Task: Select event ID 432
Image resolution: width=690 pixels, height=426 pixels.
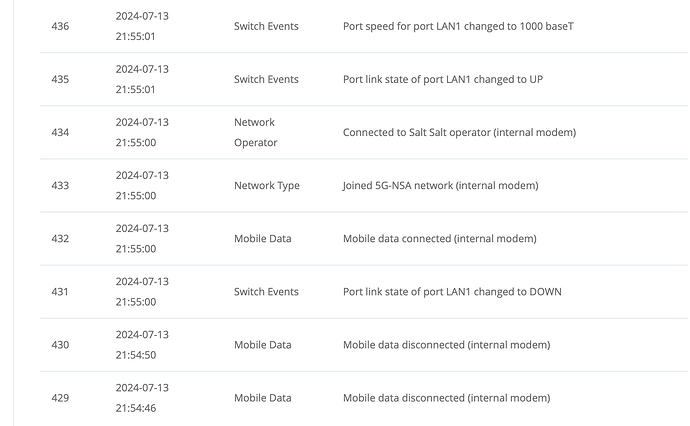Action: [x=60, y=239]
